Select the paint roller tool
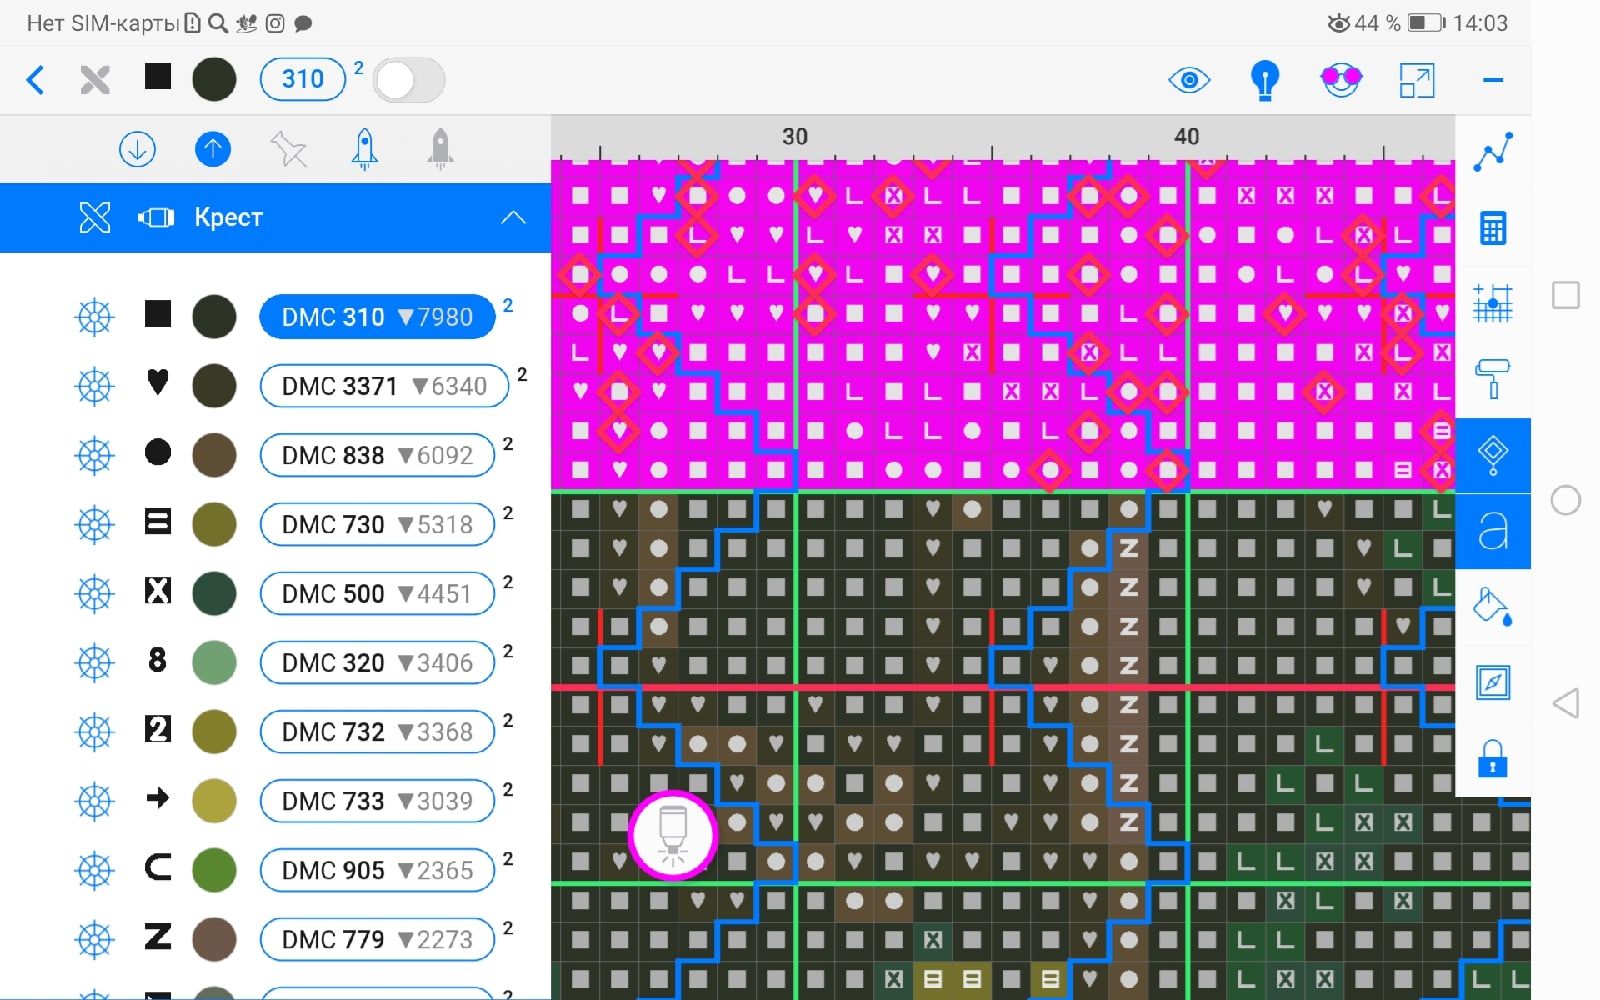Viewport: 1600px width, 1000px height. (1493, 379)
